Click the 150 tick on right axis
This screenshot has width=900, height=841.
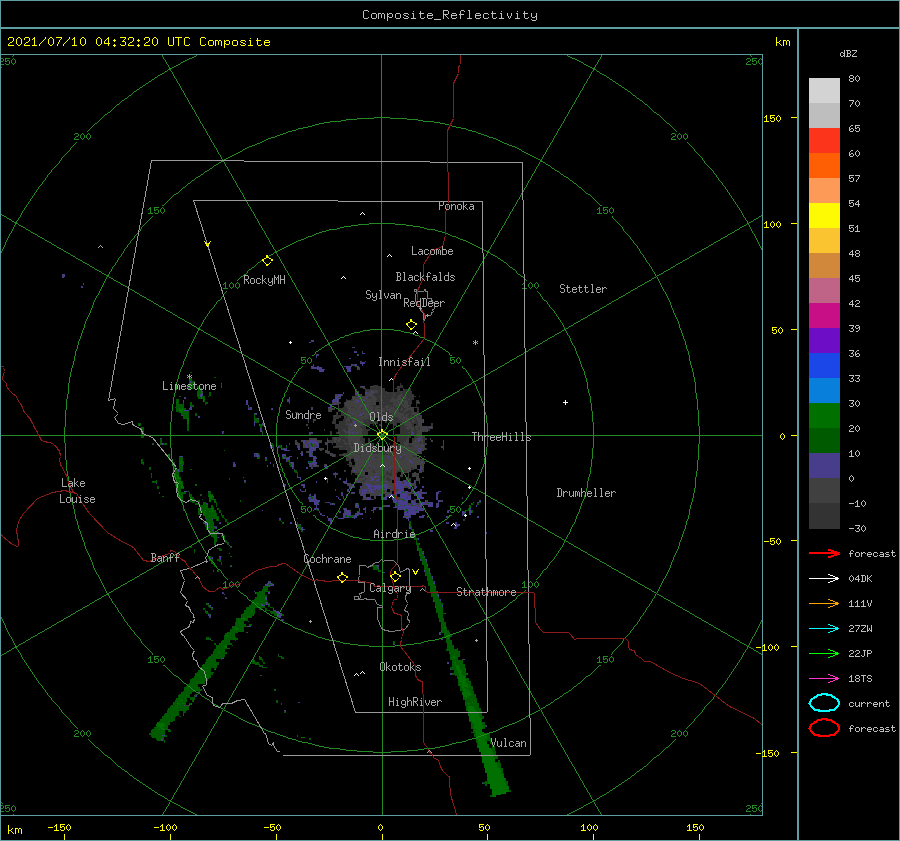tap(772, 118)
